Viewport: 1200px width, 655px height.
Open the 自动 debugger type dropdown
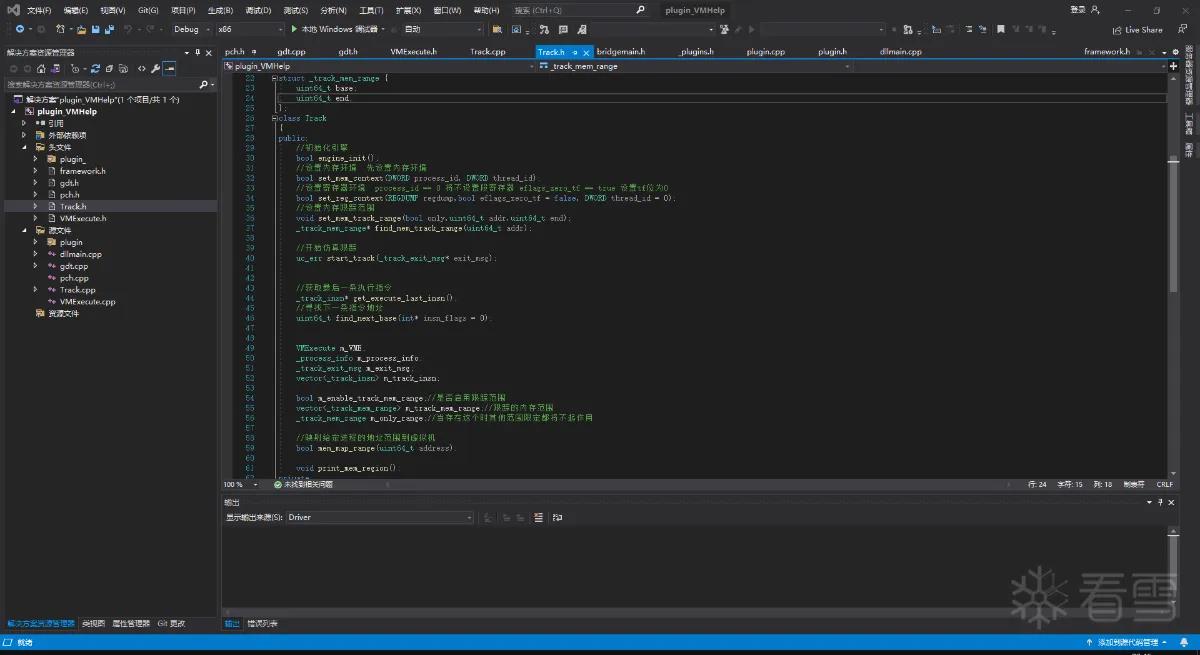443,29
